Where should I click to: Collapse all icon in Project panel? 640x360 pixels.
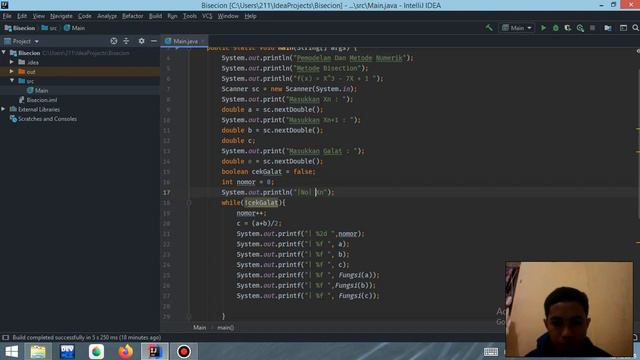[126, 41]
